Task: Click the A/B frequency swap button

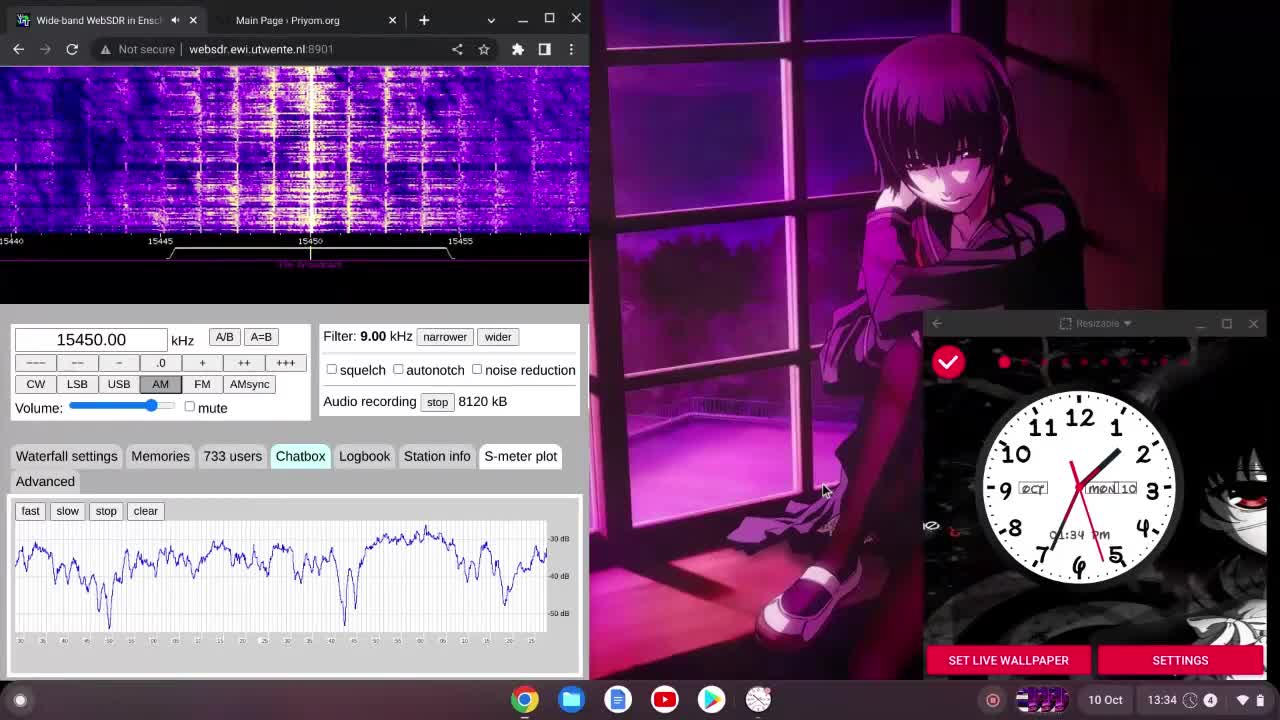Action: (x=224, y=337)
